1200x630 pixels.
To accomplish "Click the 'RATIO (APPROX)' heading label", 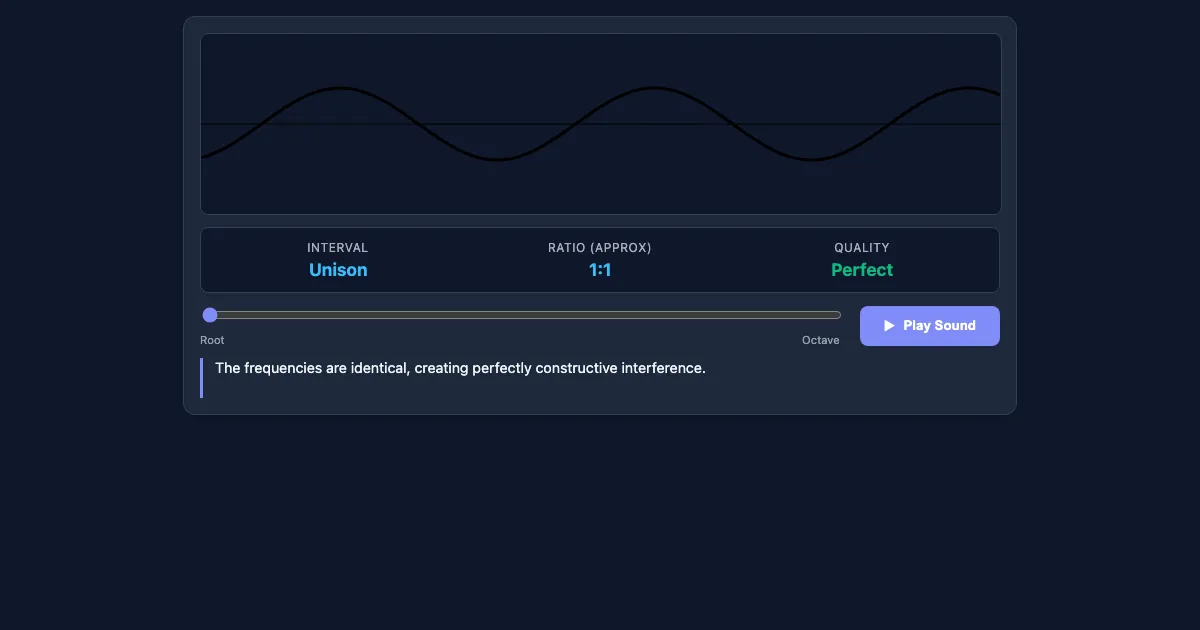I will pos(600,248).
